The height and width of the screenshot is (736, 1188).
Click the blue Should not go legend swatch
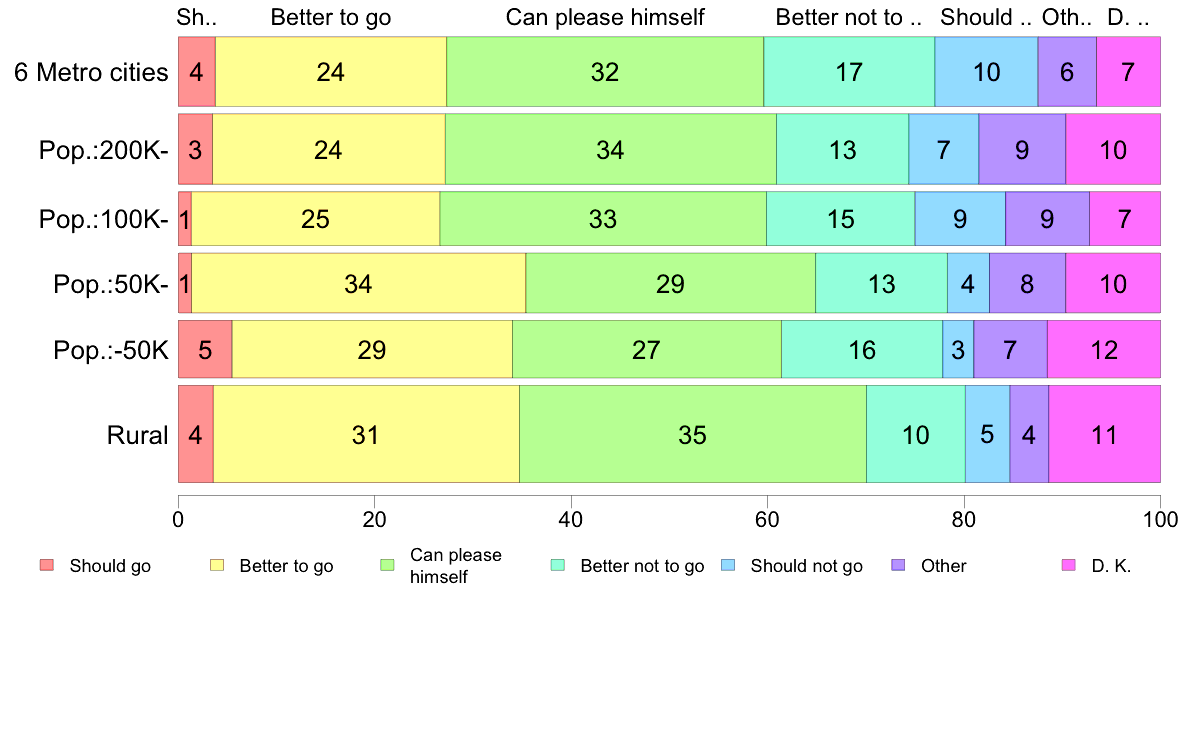728,565
